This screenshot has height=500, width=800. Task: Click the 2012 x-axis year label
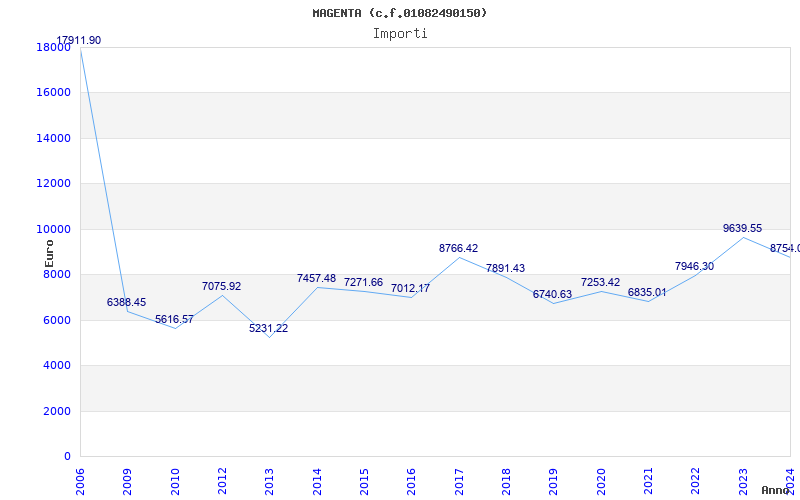pos(222,481)
